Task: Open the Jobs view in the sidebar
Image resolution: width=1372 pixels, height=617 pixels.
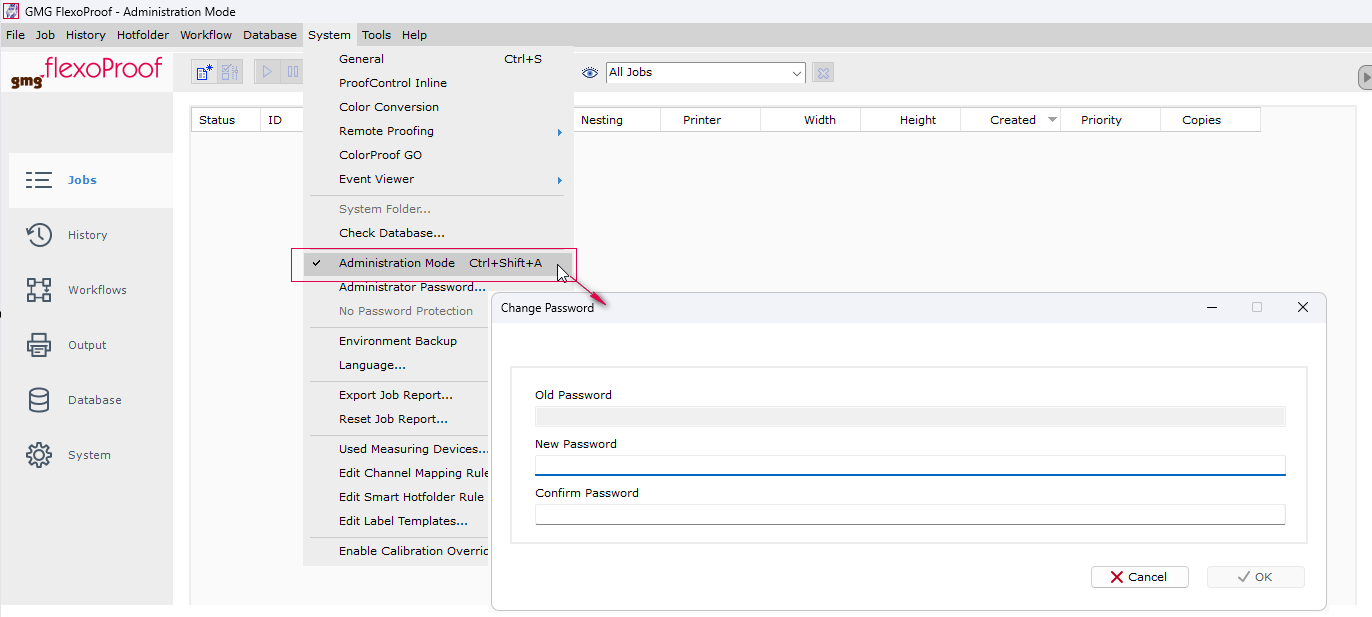Action: (x=91, y=180)
